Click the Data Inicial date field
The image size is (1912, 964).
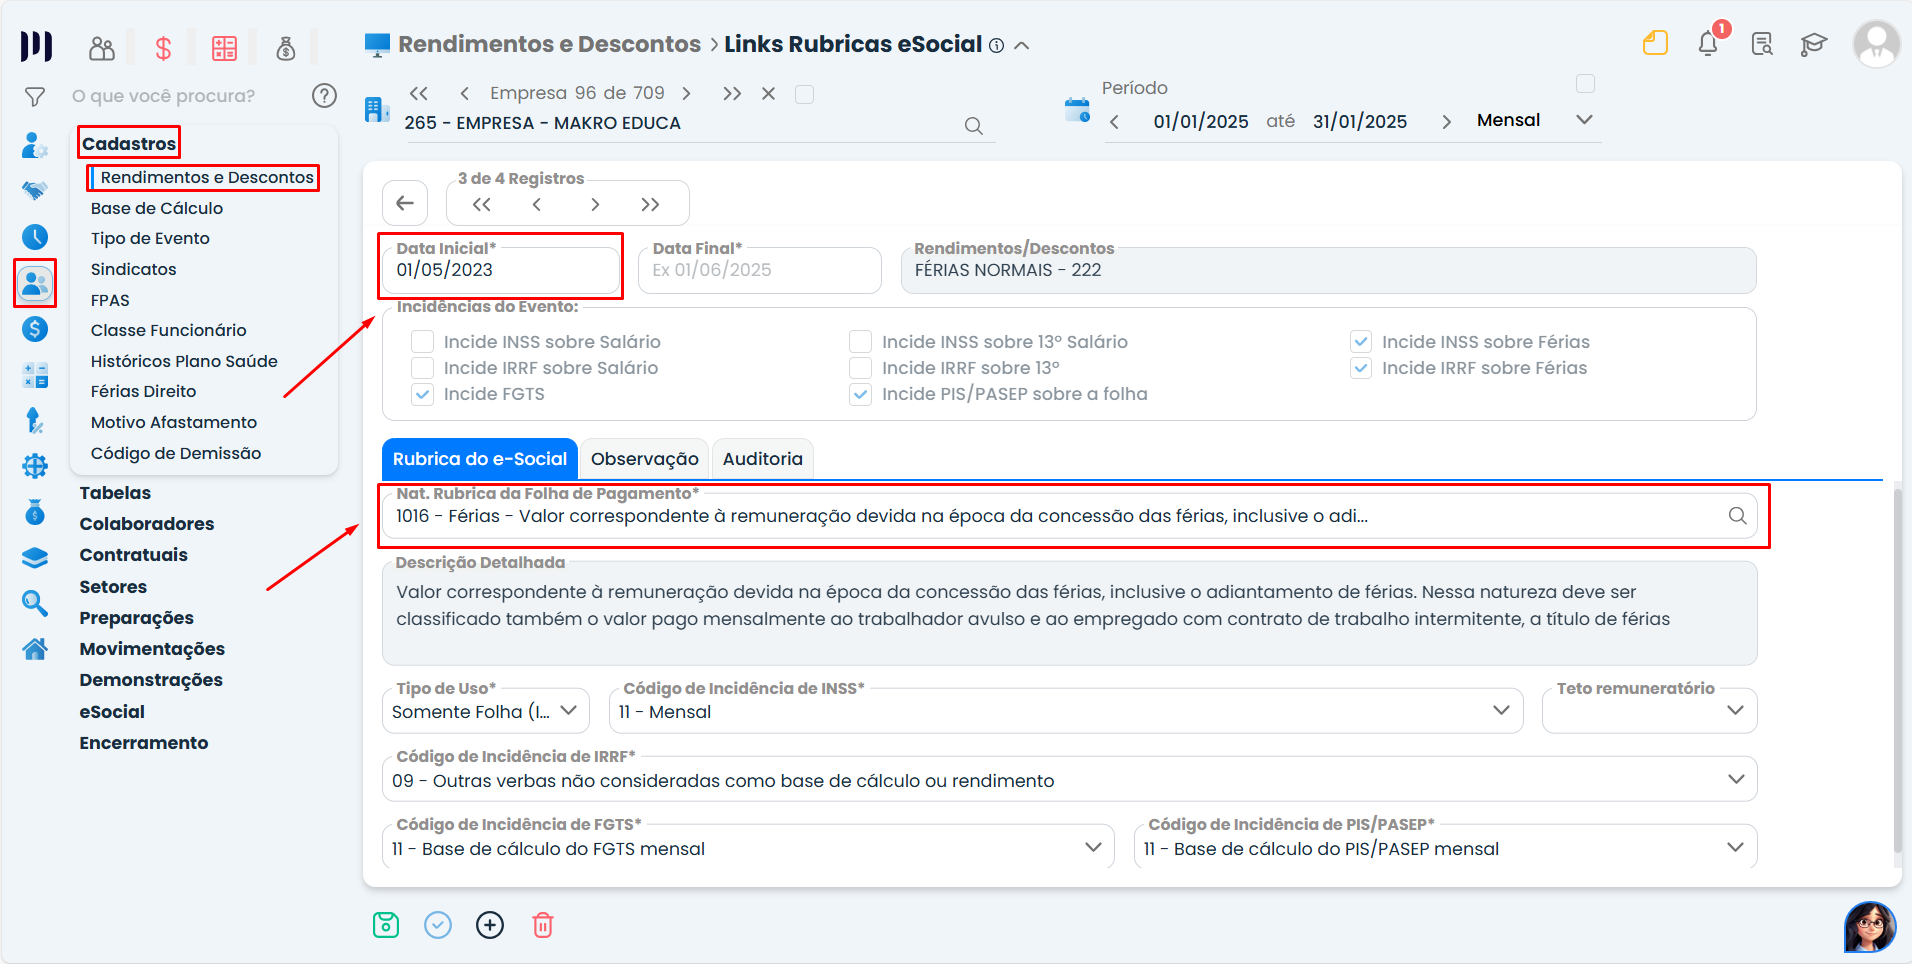pos(500,270)
